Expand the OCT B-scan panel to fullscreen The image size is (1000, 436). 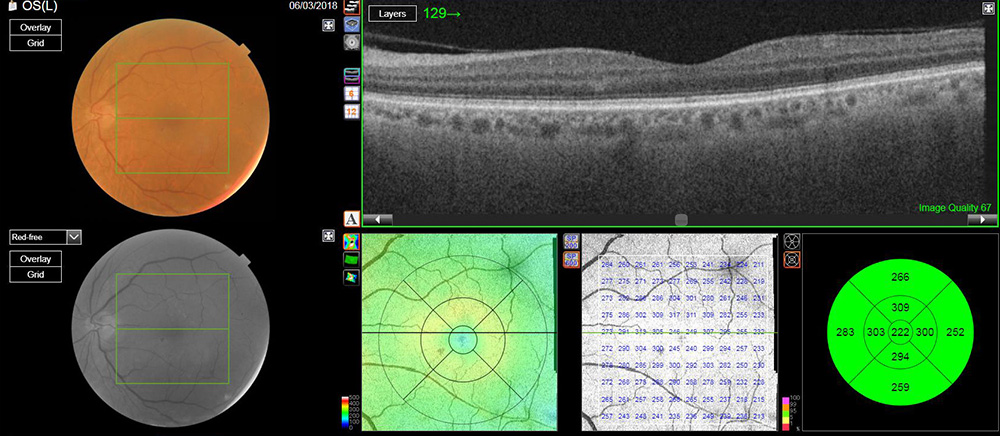[988, 9]
